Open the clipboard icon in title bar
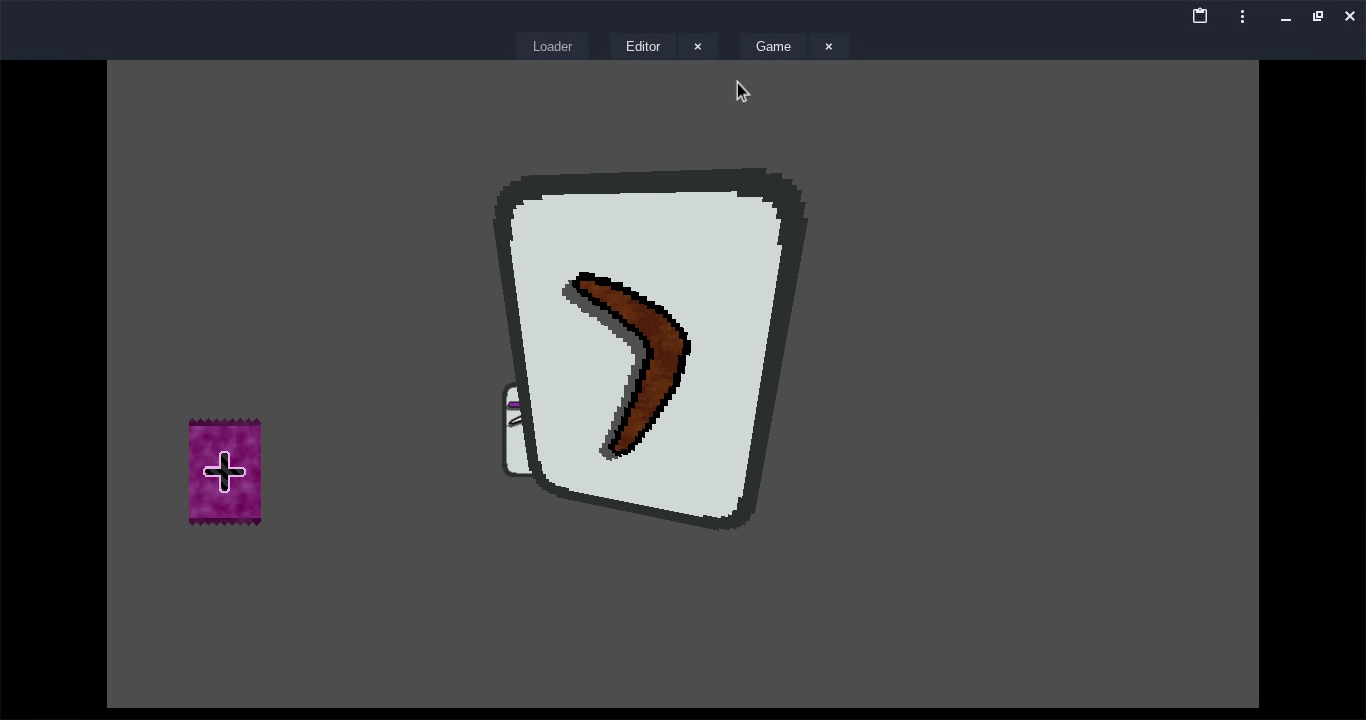 tap(1200, 16)
